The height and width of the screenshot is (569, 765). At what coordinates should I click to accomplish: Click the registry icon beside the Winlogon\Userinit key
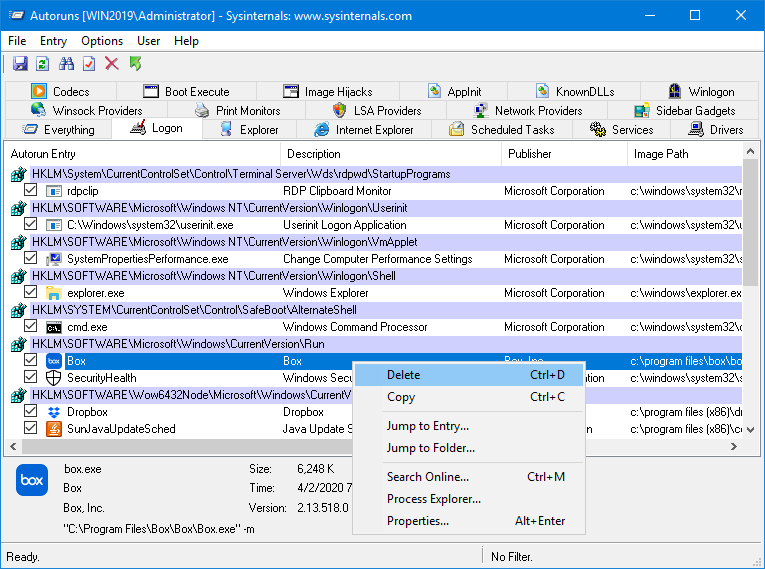click(x=19, y=208)
